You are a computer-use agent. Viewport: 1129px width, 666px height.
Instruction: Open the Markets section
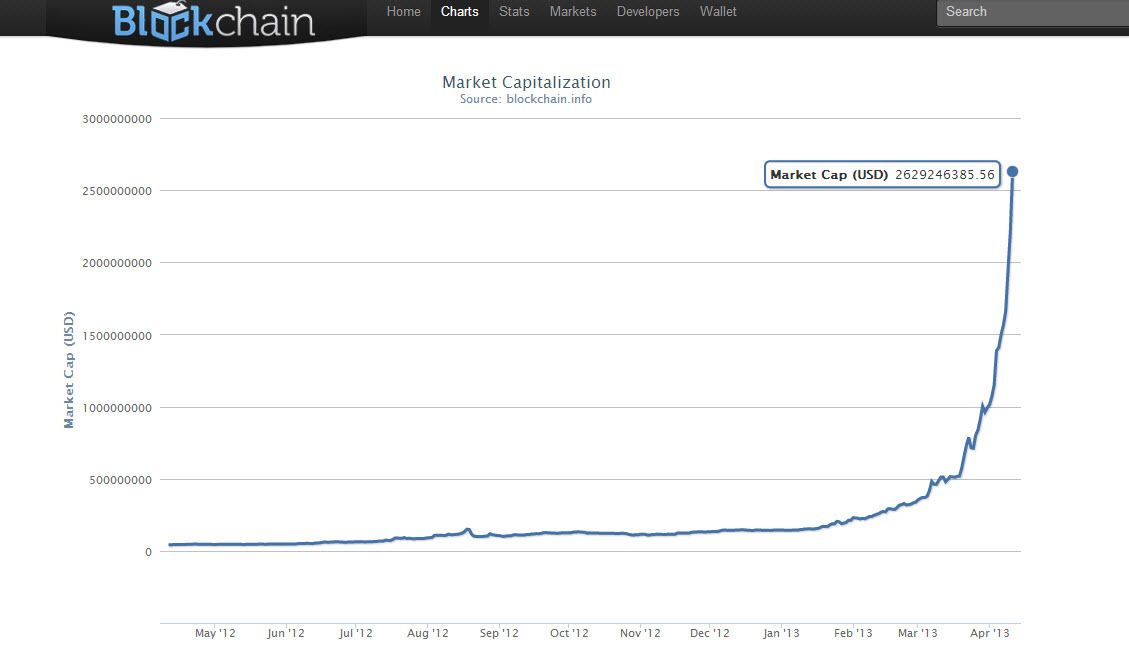click(x=573, y=12)
